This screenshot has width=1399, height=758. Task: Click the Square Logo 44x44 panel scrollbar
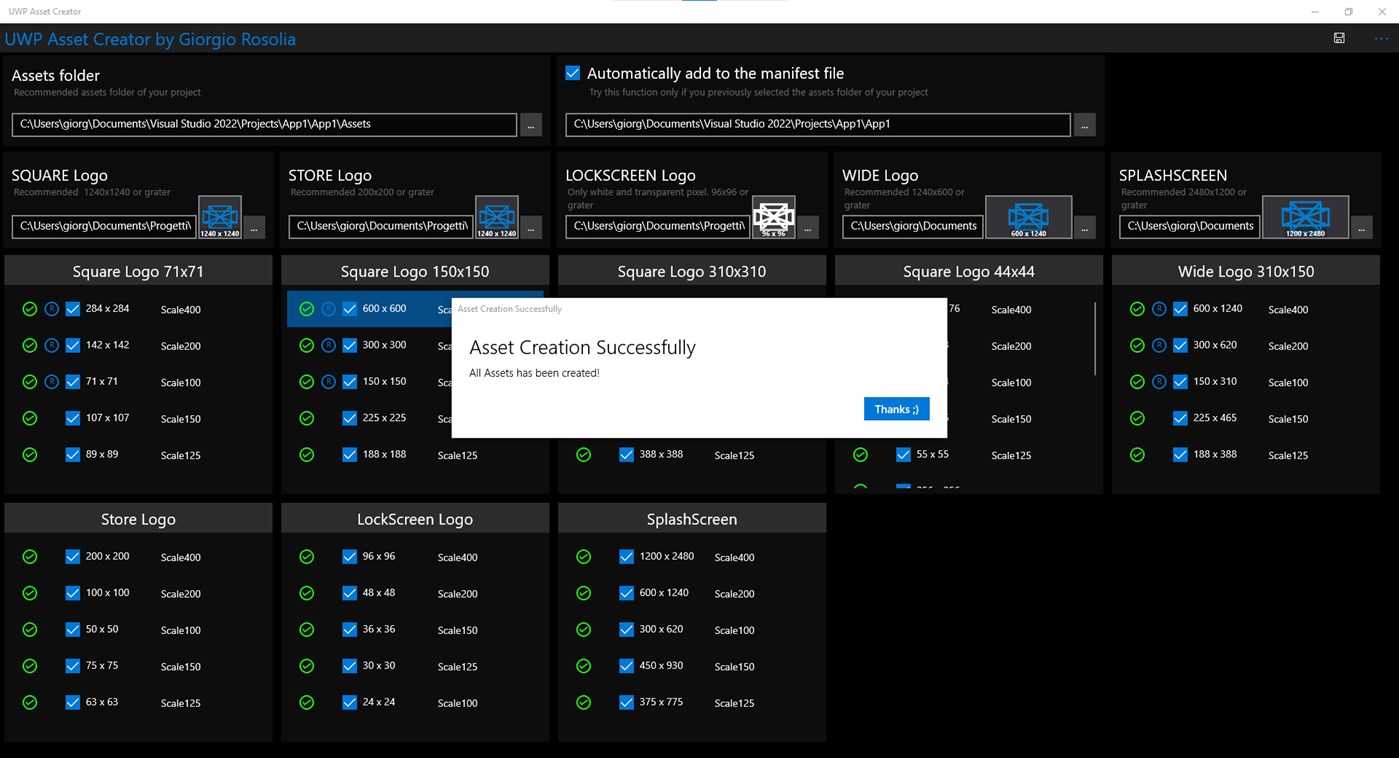(1096, 338)
